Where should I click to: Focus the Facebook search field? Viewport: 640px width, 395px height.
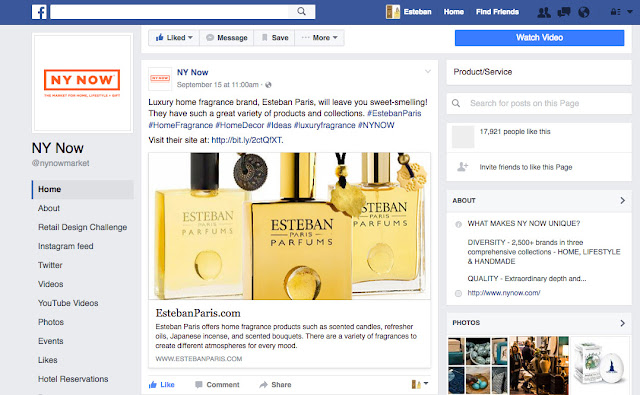click(169, 12)
